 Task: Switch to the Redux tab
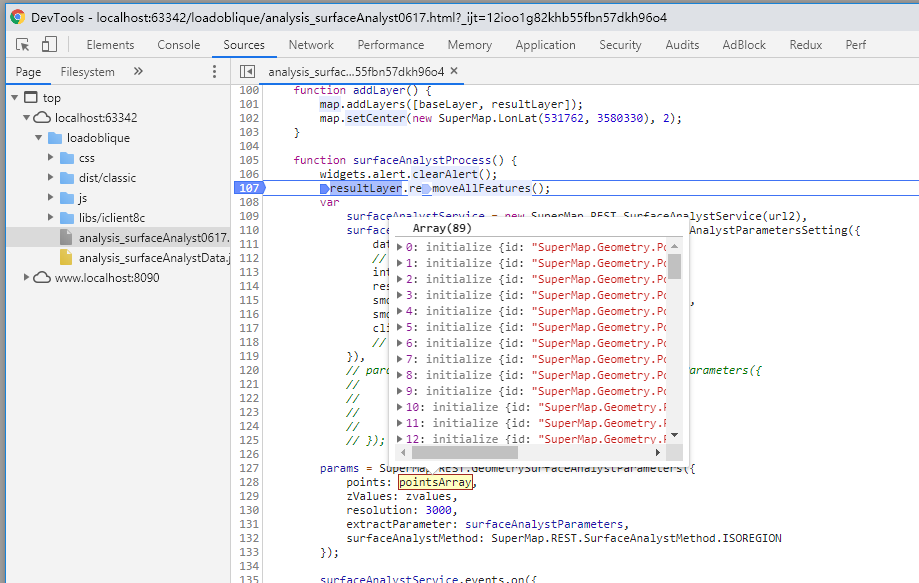point(806,45)
